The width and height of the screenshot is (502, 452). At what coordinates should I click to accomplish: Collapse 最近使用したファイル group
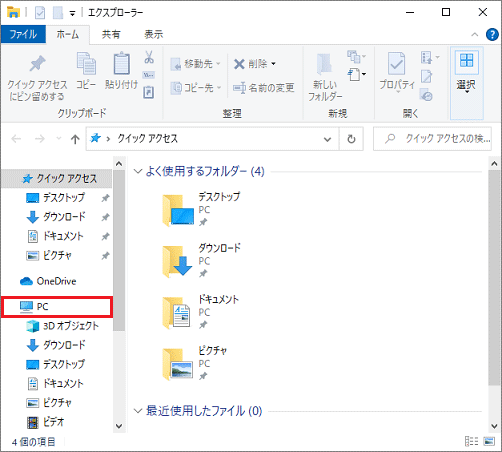(138, 411)
